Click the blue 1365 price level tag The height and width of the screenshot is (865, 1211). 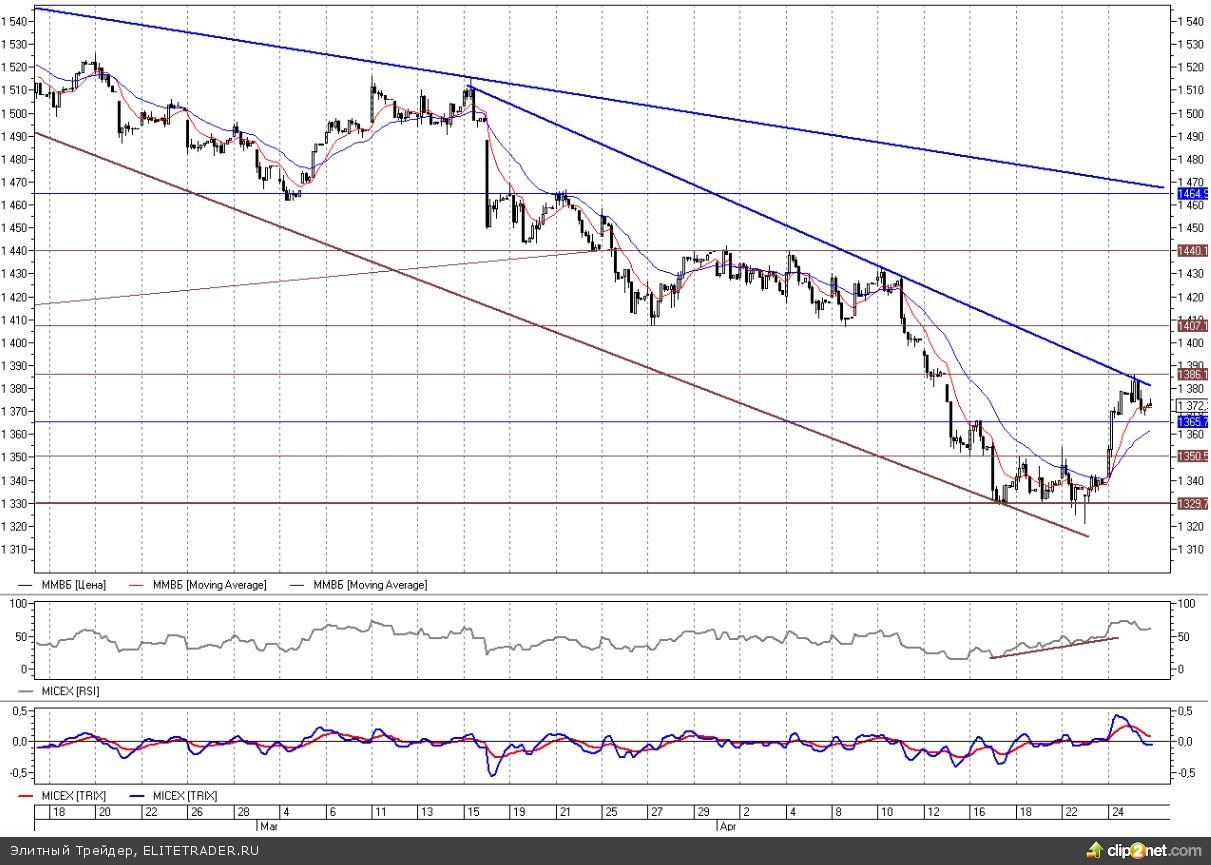(1192, 422)
